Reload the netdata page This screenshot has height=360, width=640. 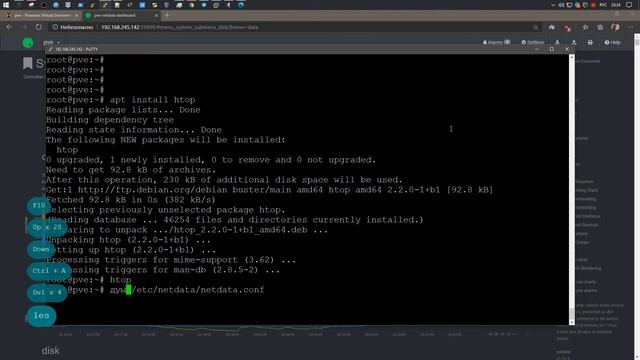38,27
